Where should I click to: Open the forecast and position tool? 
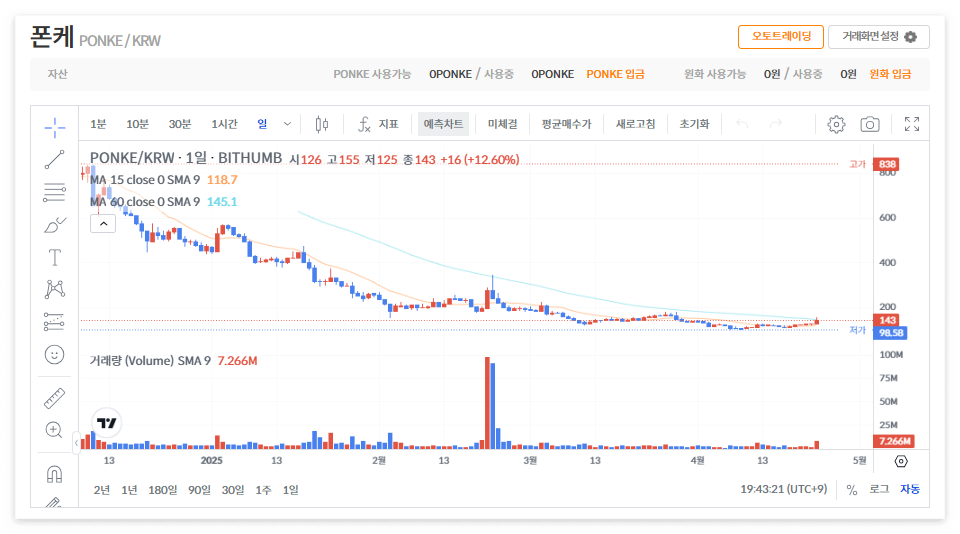pos(54,322)
